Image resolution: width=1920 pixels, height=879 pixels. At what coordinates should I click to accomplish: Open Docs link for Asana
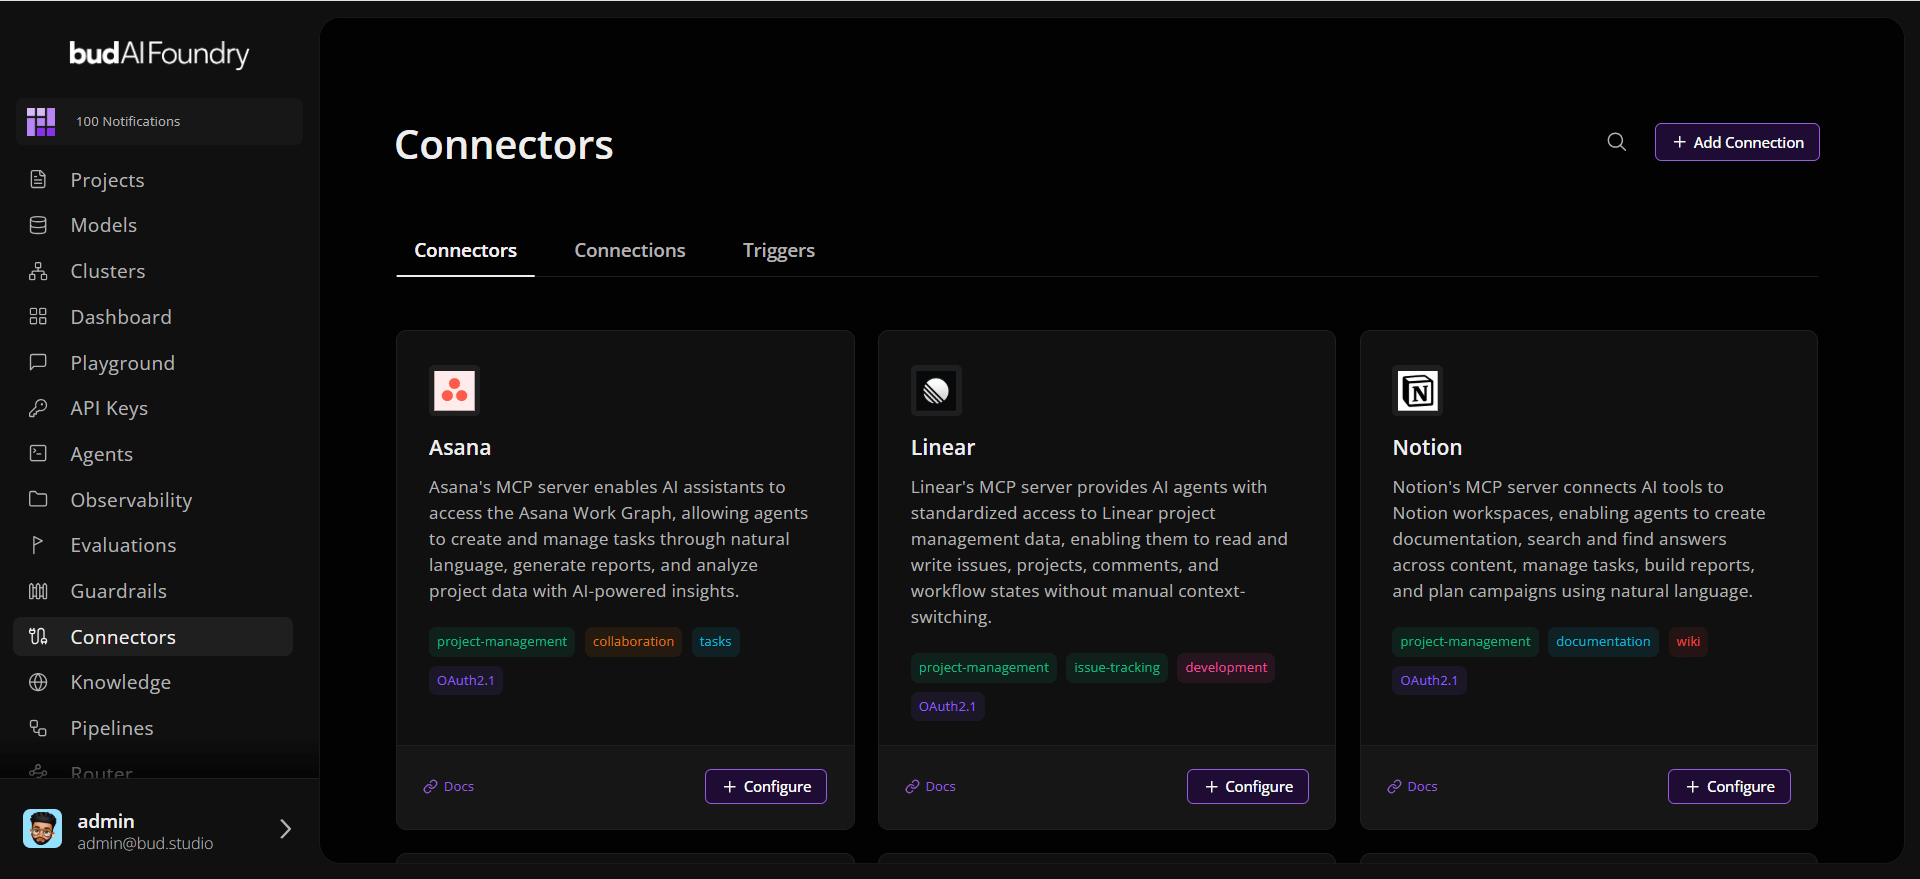point(448,786)
